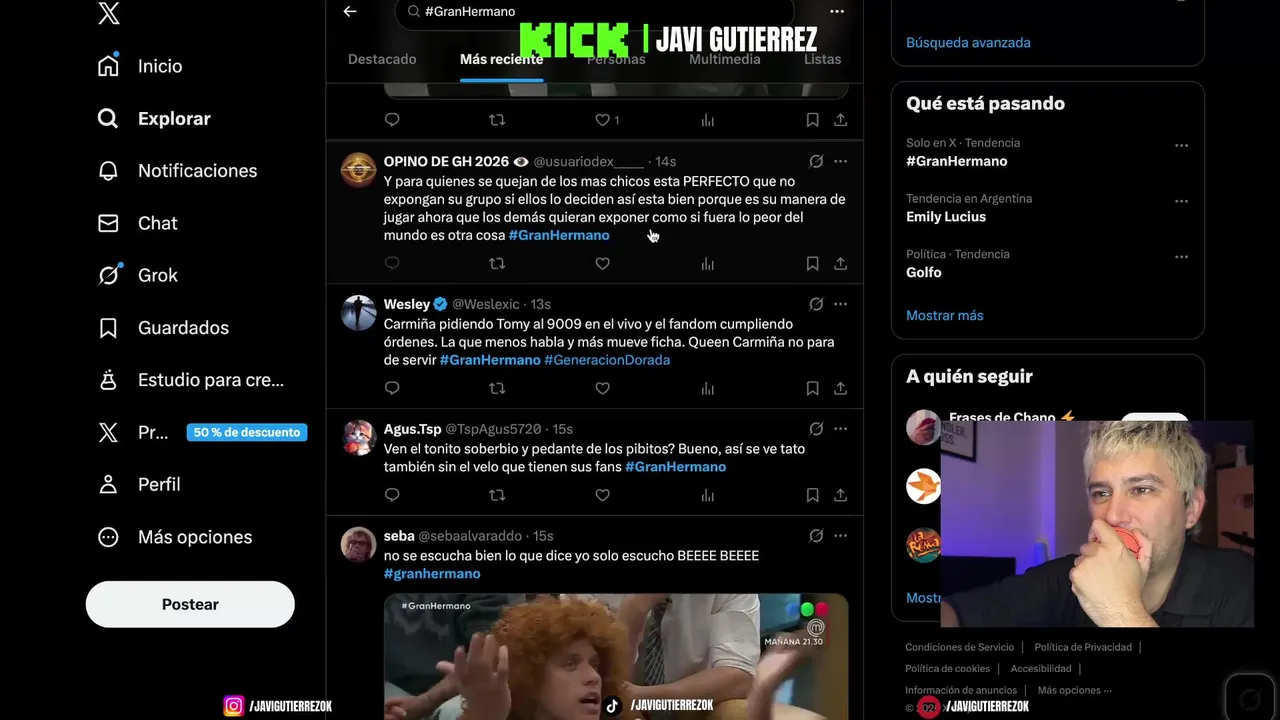Click the 50 % de descuento badge
The width and height of the screenshot is (1280, 720).
(x=247, y=432)
